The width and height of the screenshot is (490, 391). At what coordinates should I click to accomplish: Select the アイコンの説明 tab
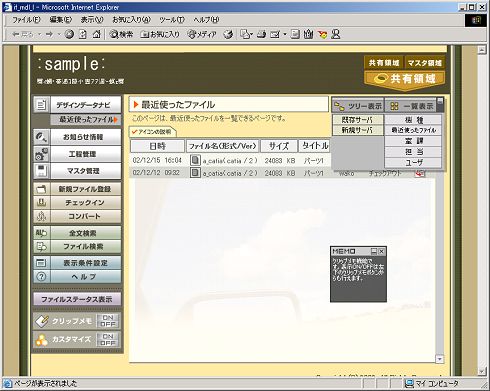click(153, 132)
